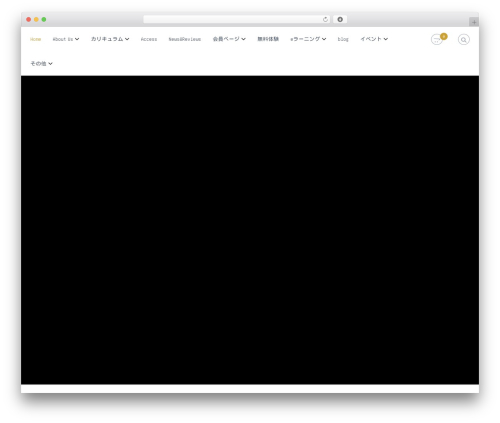Expand the カリキュラム dropdown menu
The height and width of the screenshot is (423, 500).
(x=110, y=39)
